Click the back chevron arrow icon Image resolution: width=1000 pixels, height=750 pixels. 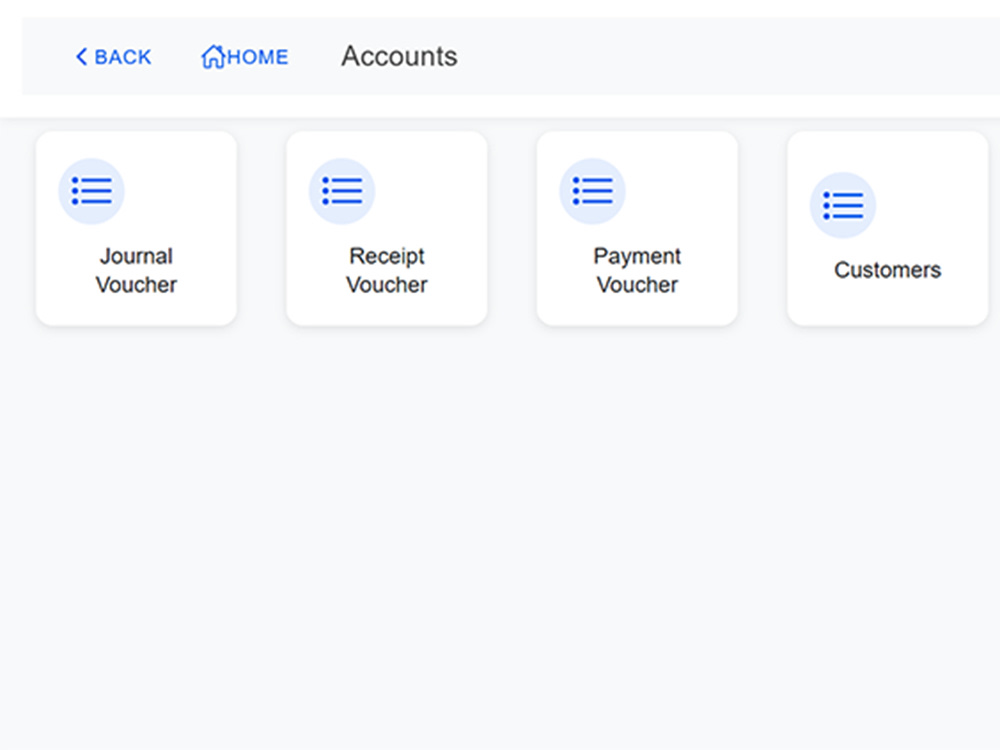tap(82, 57)
